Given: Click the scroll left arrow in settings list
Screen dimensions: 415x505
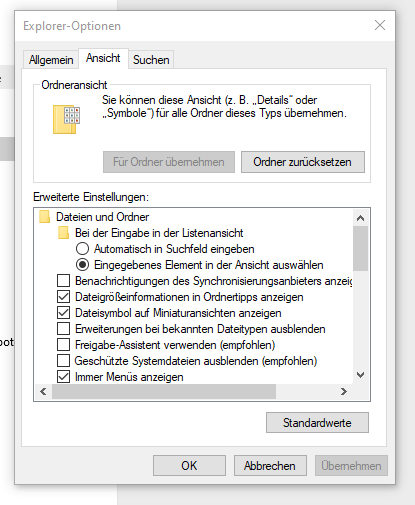Looking at the screenshot, I should [x=43, y=391].
